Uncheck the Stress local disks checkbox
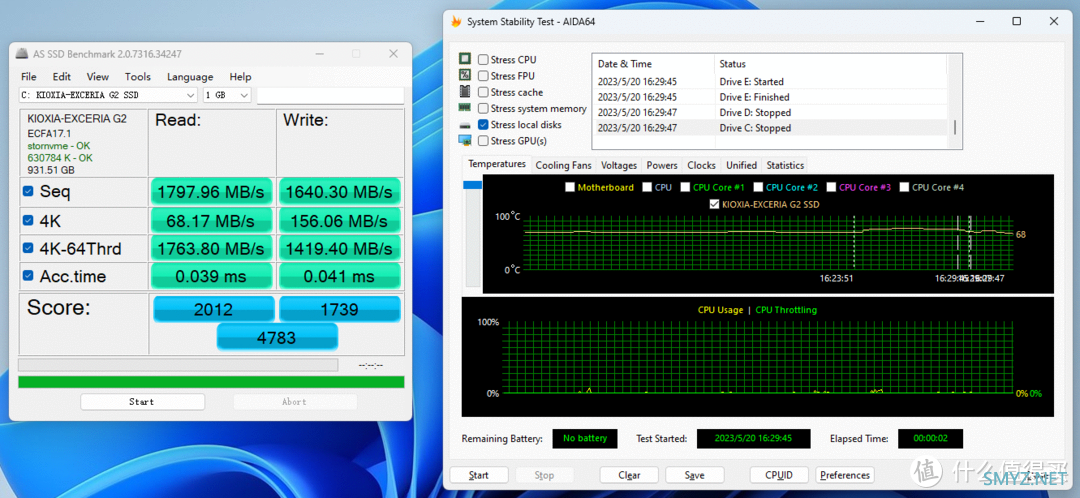 tap(484, 125)
